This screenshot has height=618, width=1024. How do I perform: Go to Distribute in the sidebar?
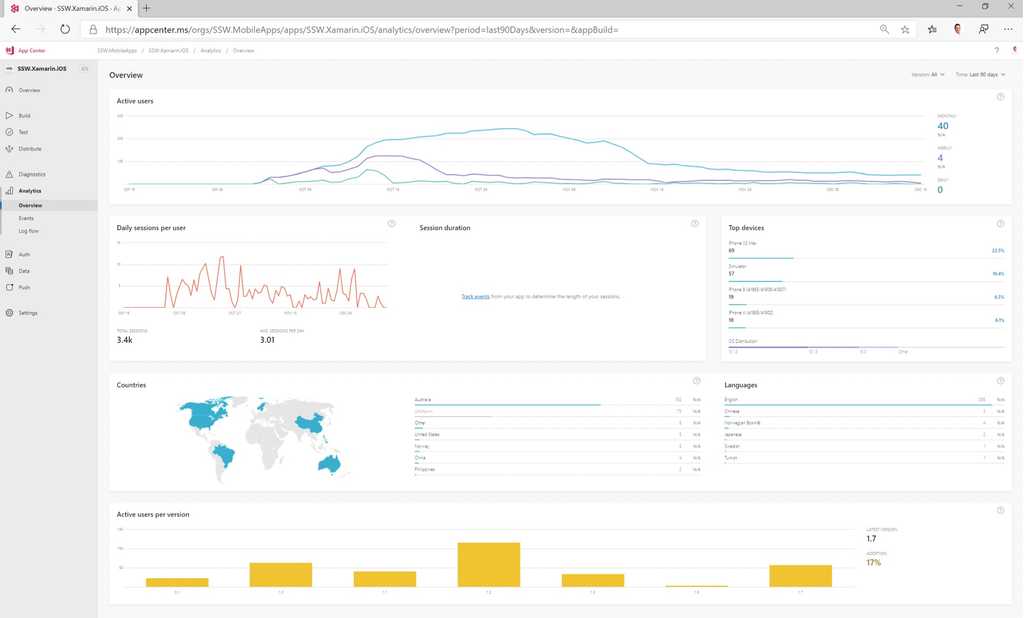tap(29, 149)
